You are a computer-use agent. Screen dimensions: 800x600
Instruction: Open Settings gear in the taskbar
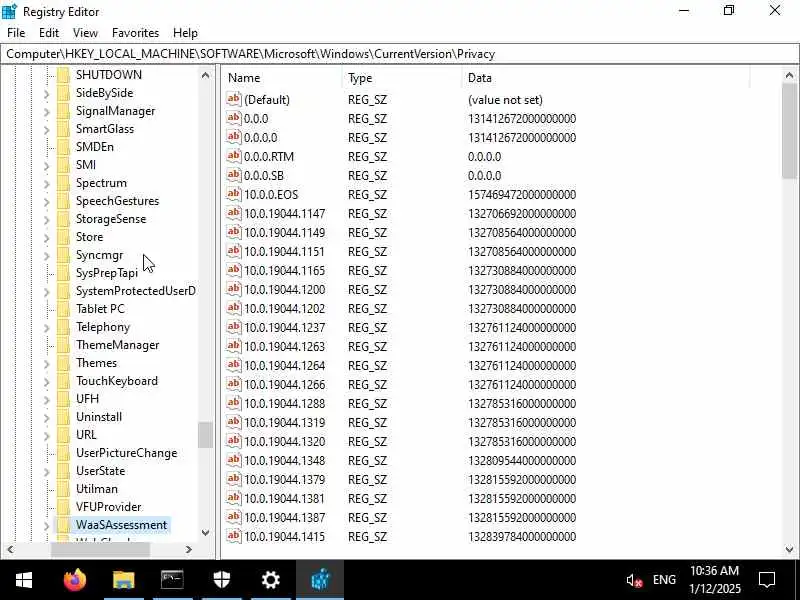(x=270, y=580)
